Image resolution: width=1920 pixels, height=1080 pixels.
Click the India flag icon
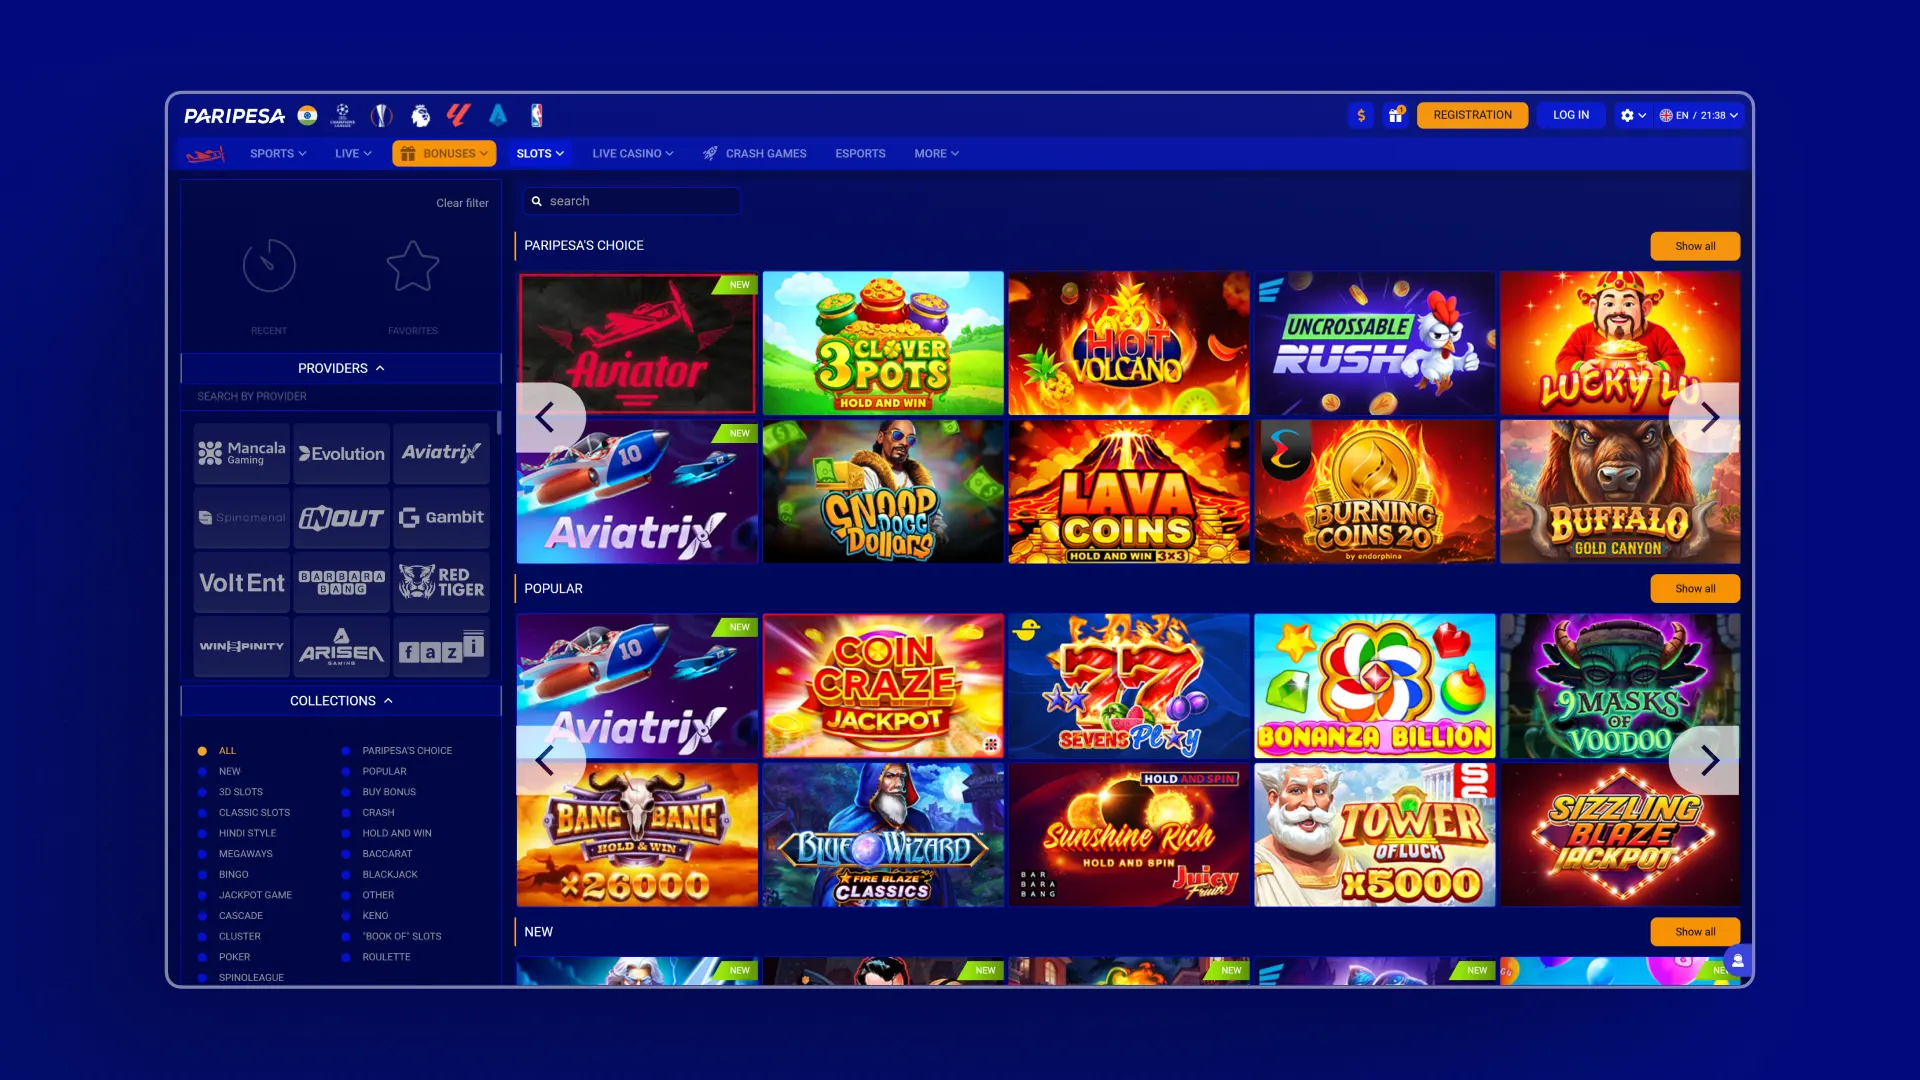308,115
